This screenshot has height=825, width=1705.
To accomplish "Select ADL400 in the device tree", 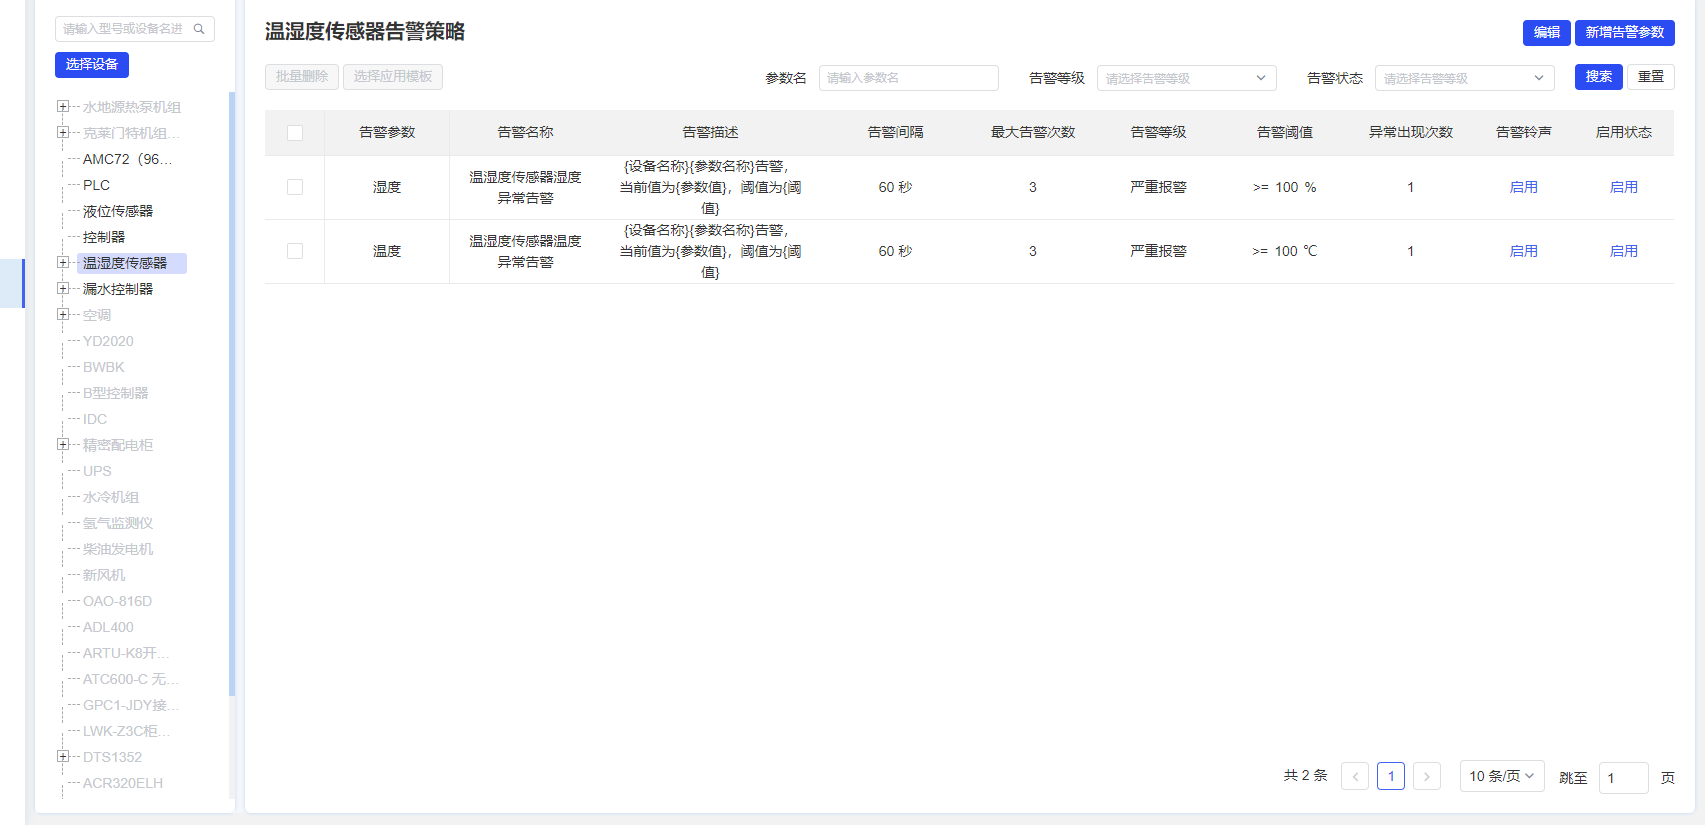I will [x=108, y=627].
